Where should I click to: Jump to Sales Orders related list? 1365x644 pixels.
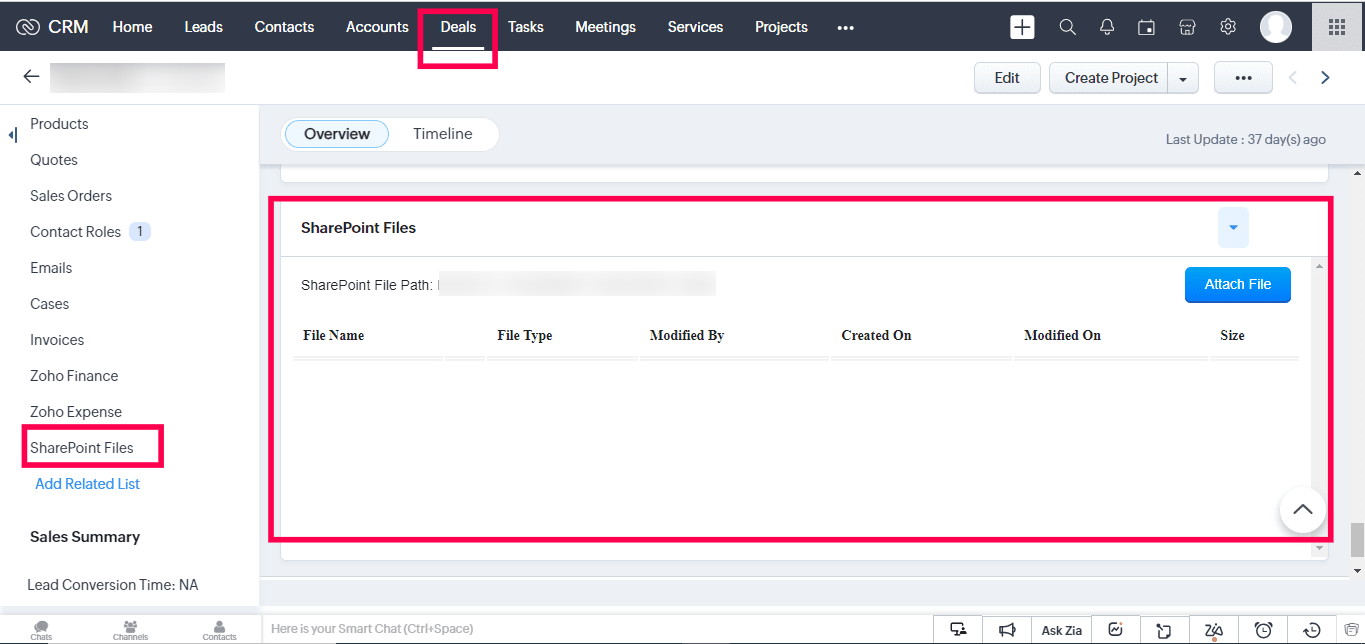(71, 196)
